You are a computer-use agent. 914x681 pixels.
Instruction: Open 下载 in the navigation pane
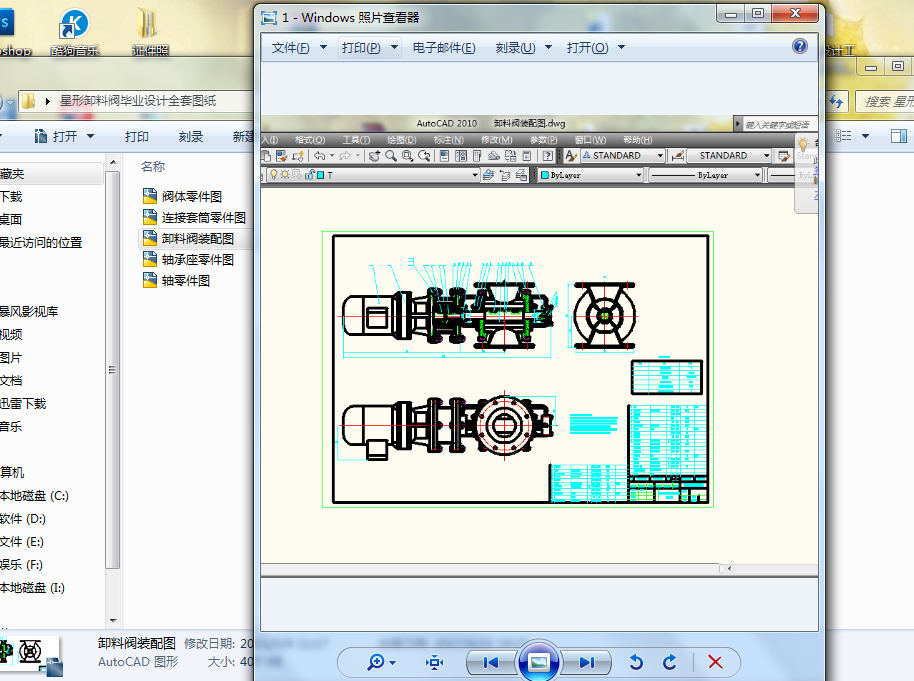tap(10, 196)
